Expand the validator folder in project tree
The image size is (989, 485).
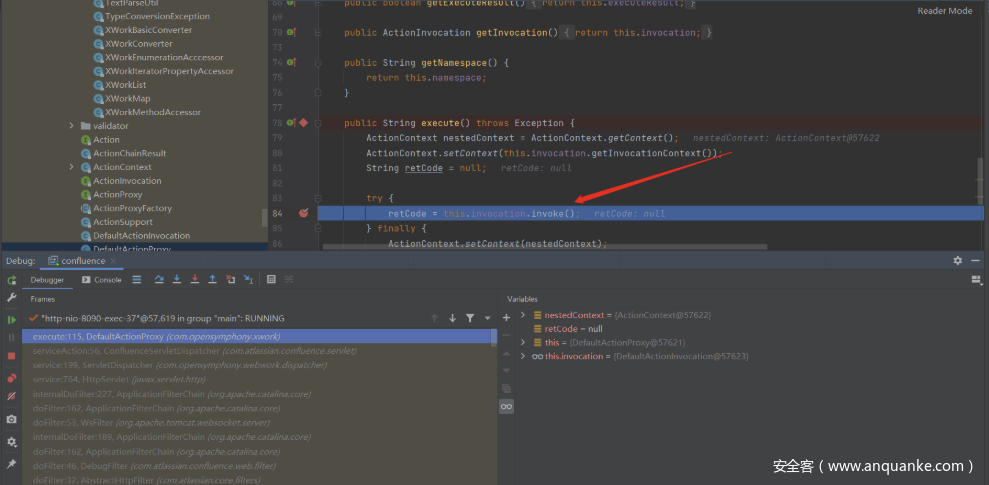coord(72,126)
